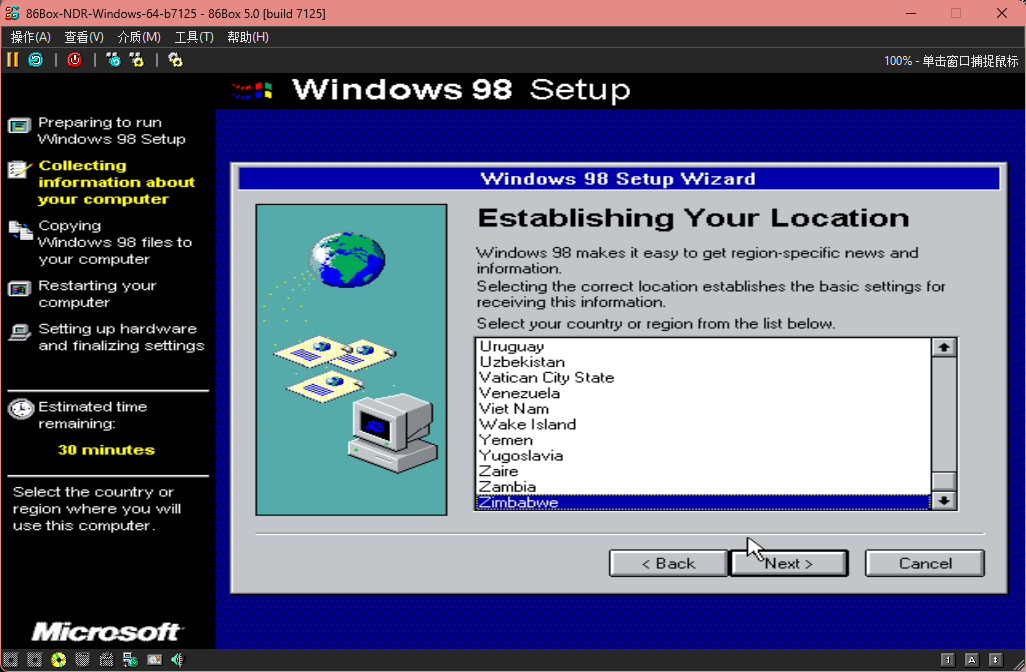
Task: Pause the emulated machine
Action: pyautogui.click(x=12, y=60)
